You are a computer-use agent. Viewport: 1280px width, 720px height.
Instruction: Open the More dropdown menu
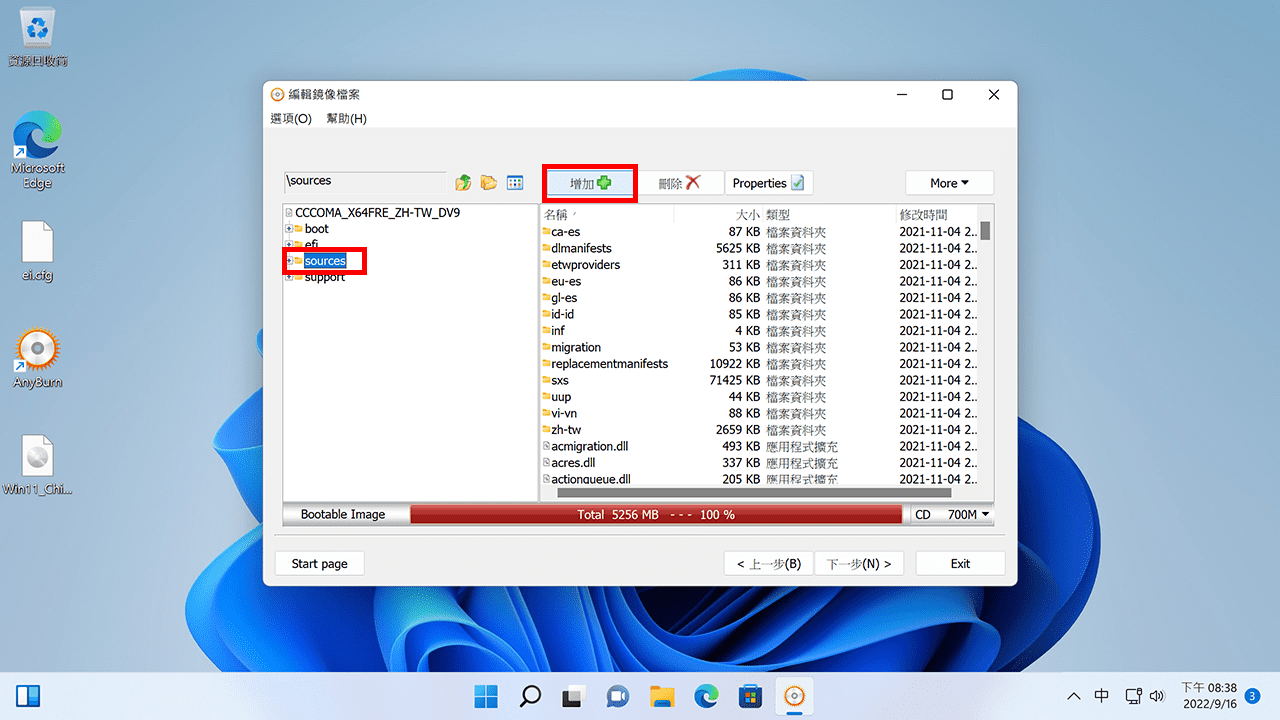pos(949,183)
